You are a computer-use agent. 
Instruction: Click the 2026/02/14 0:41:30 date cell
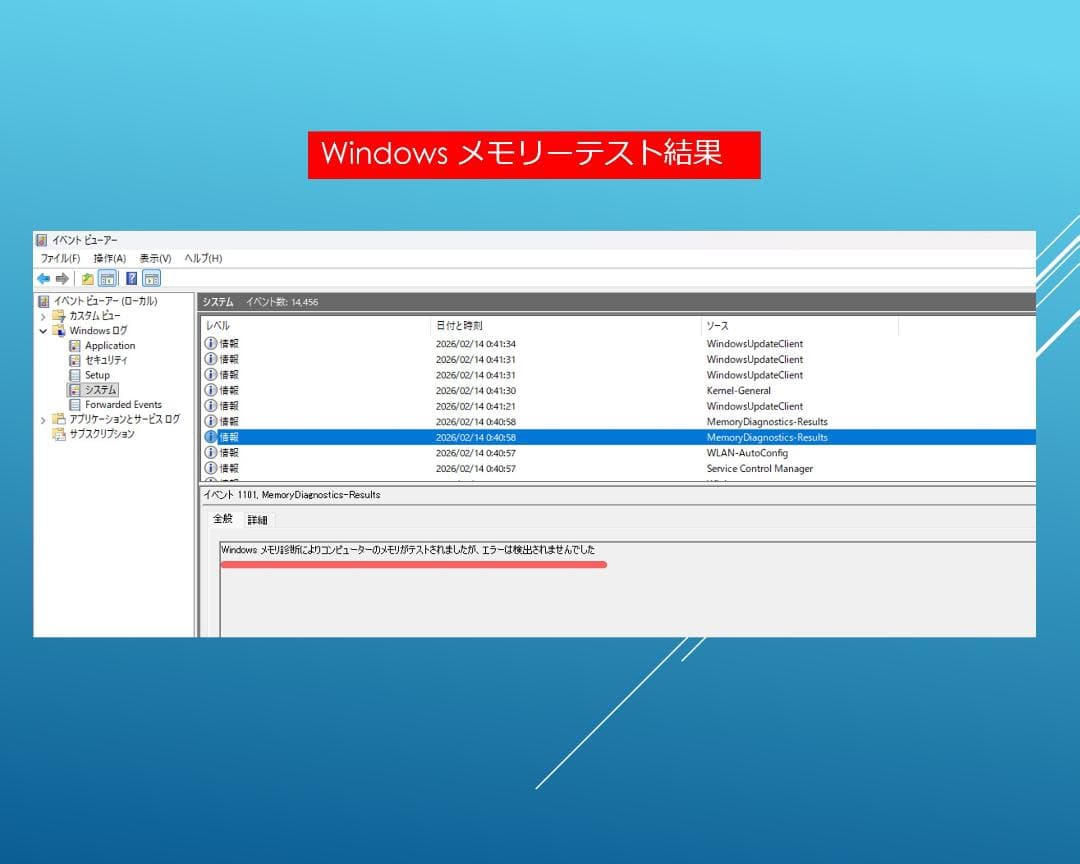tap(475, 391)
